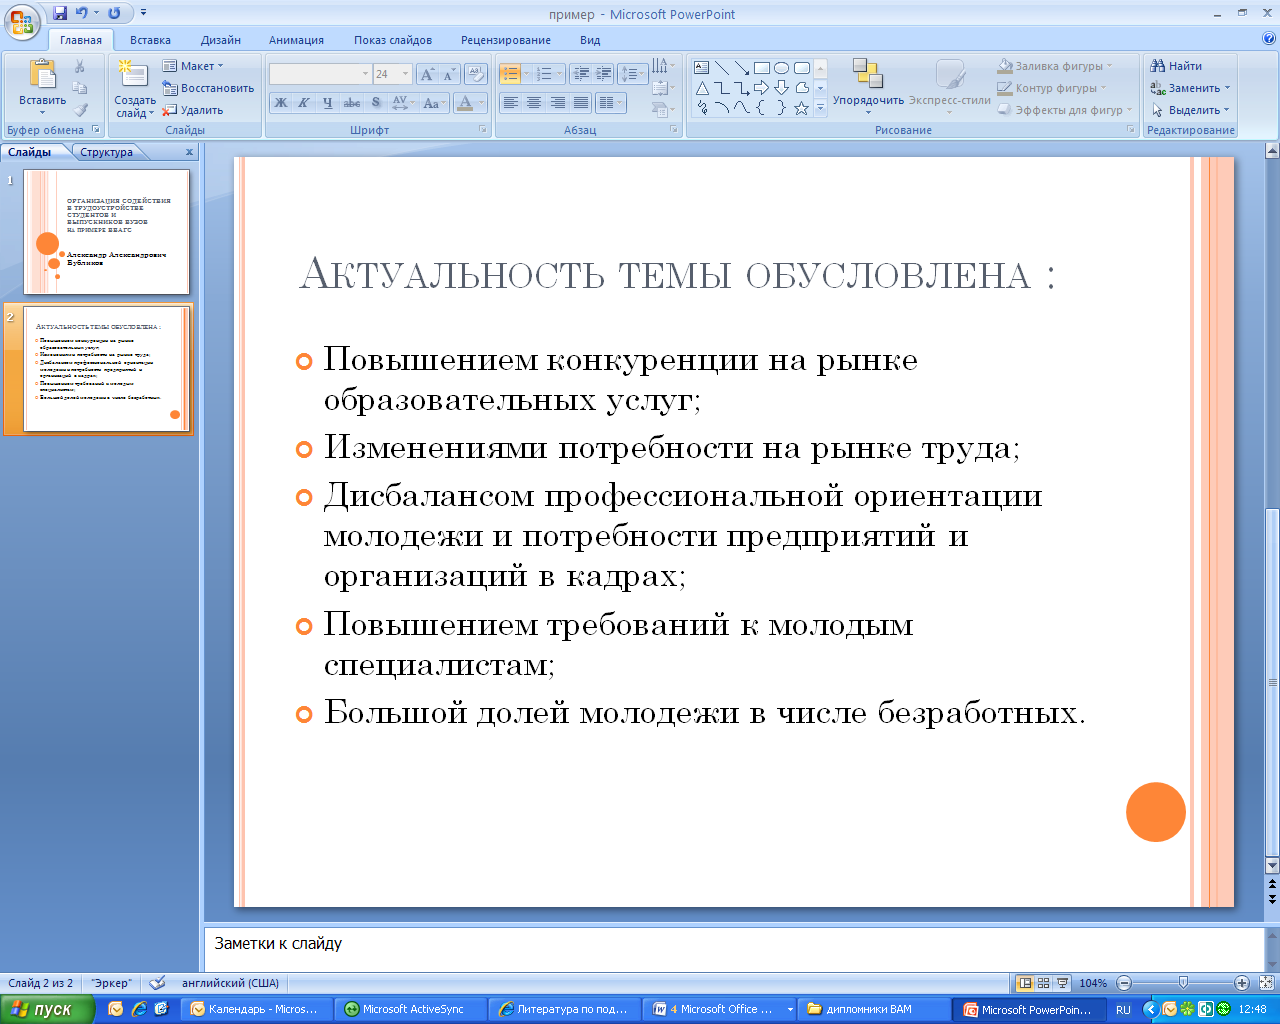Expand the shapes gallery
The width and height of the screenshot is (1280, 1024).
[x=821, y=109]
